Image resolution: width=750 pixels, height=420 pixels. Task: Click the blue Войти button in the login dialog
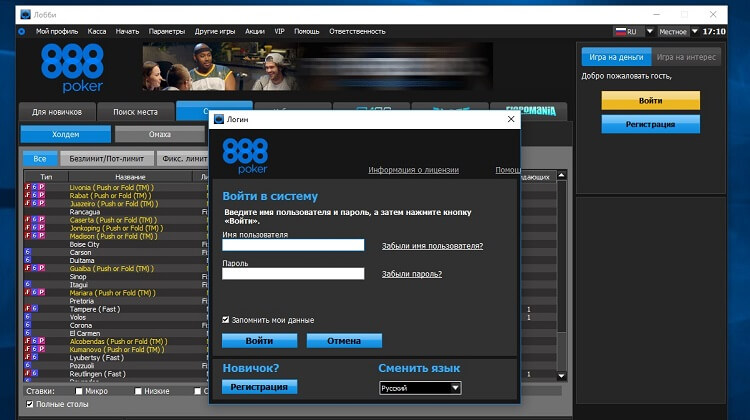[x=259, y=341]
